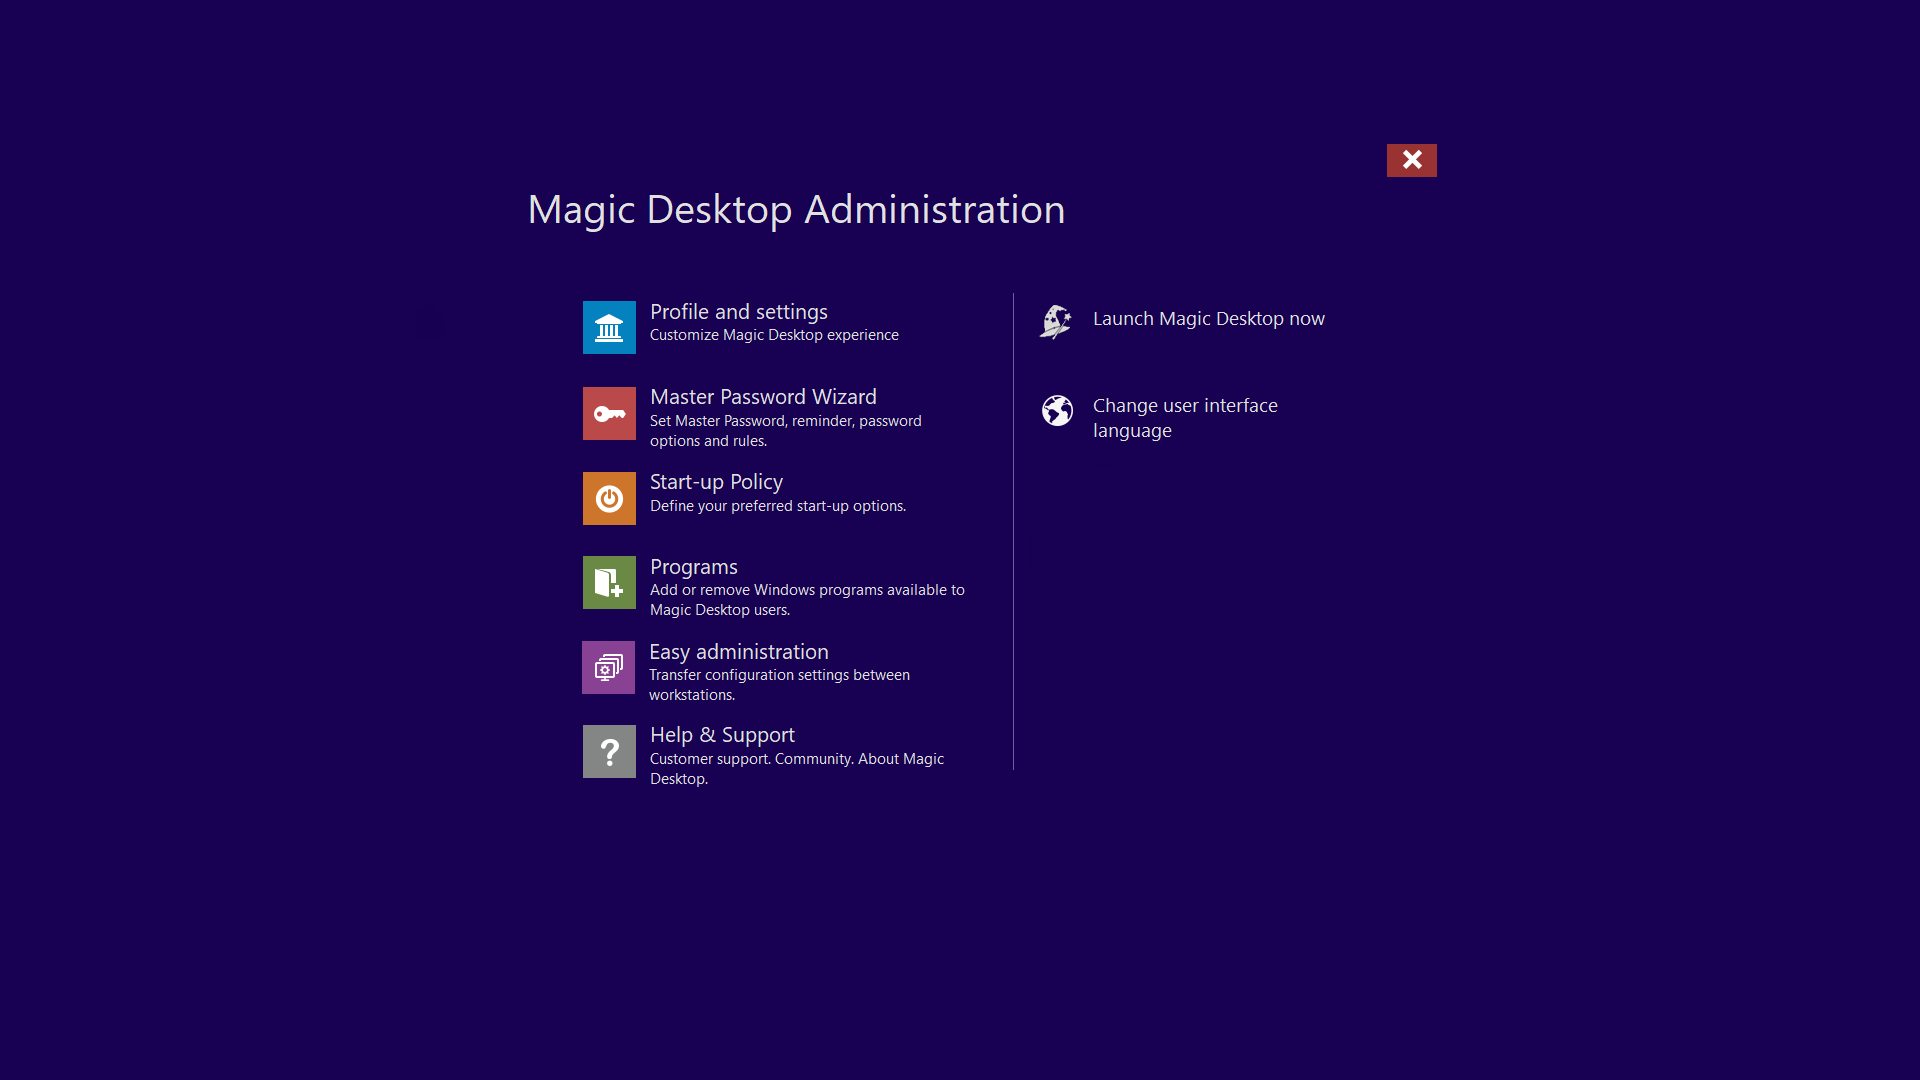Viewport: 1920px width, 1080px height.
Task: Open Help & Support
Action: (722, 735)
